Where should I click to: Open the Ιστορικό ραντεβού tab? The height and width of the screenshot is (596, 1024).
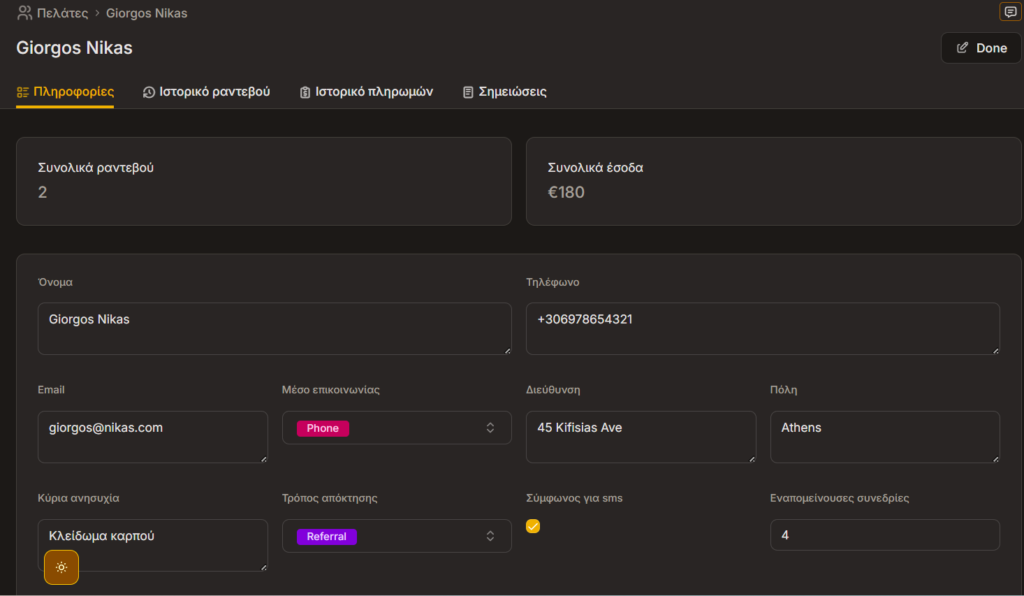click(x=207, y=91)
